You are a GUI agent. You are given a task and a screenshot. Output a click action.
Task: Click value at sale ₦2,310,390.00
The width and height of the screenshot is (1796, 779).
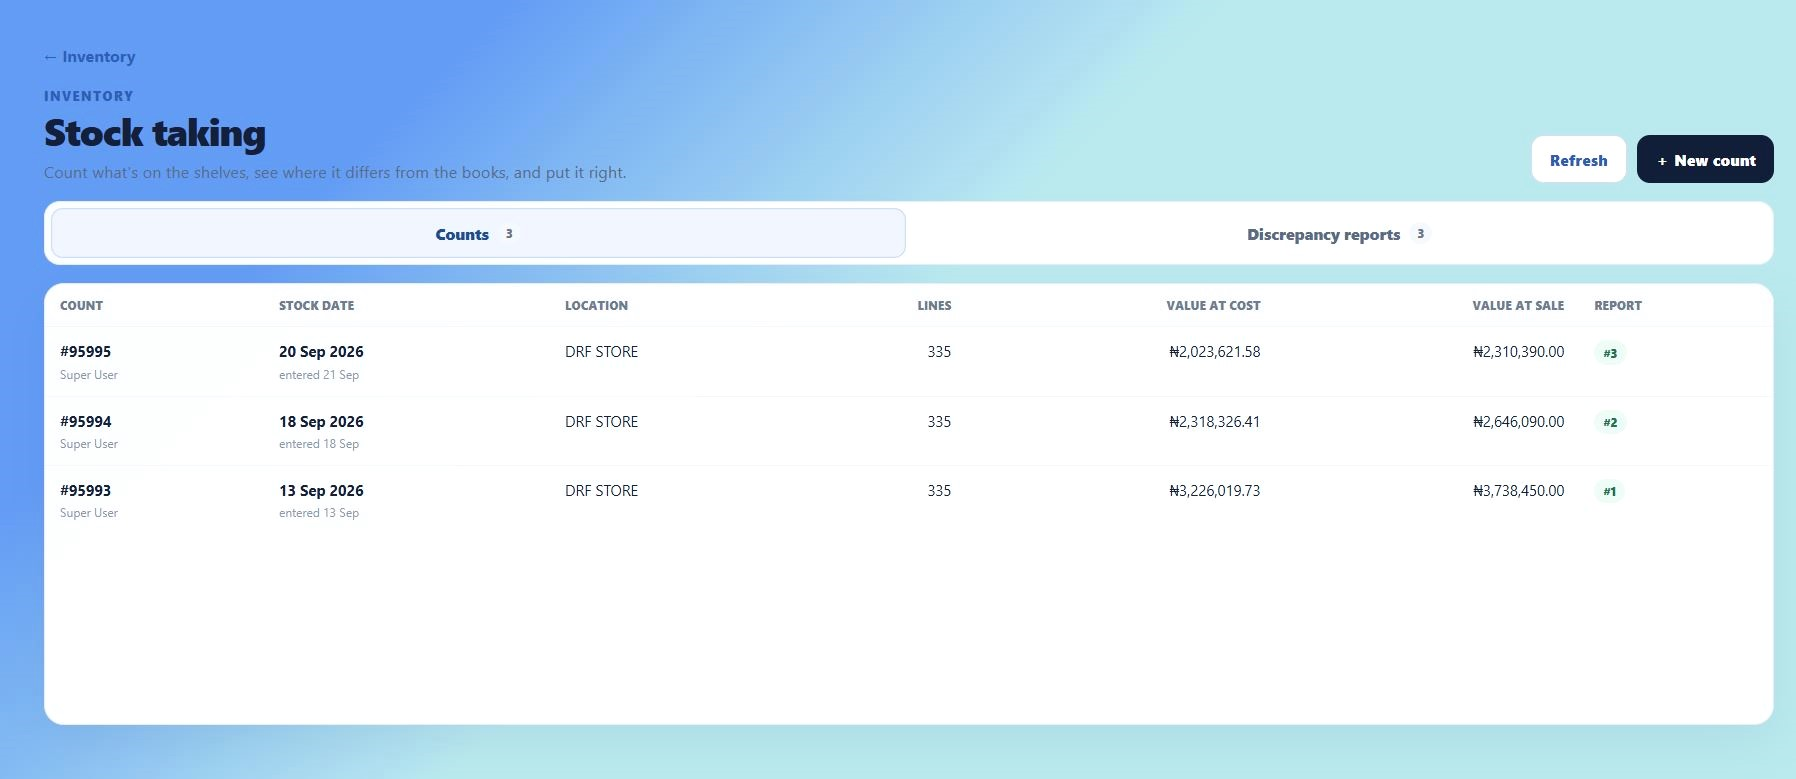(x=1518, y=352)
